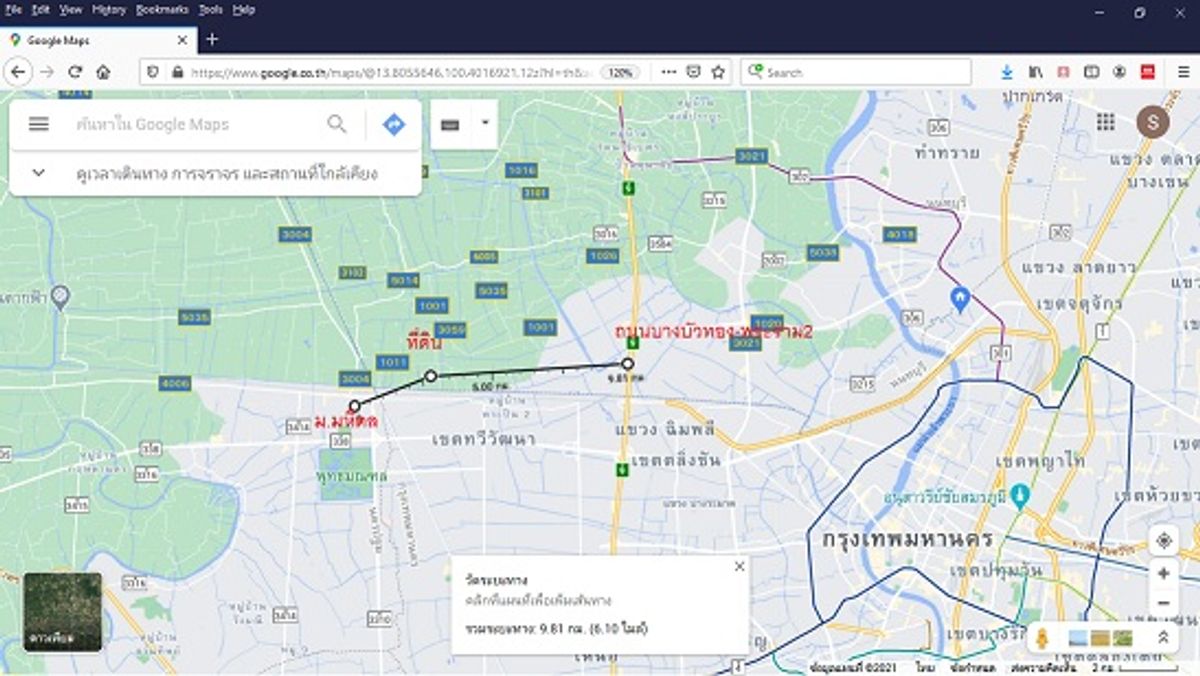Reload the page
Screen dimensions: 1200x676
click(x=74, y=72)
